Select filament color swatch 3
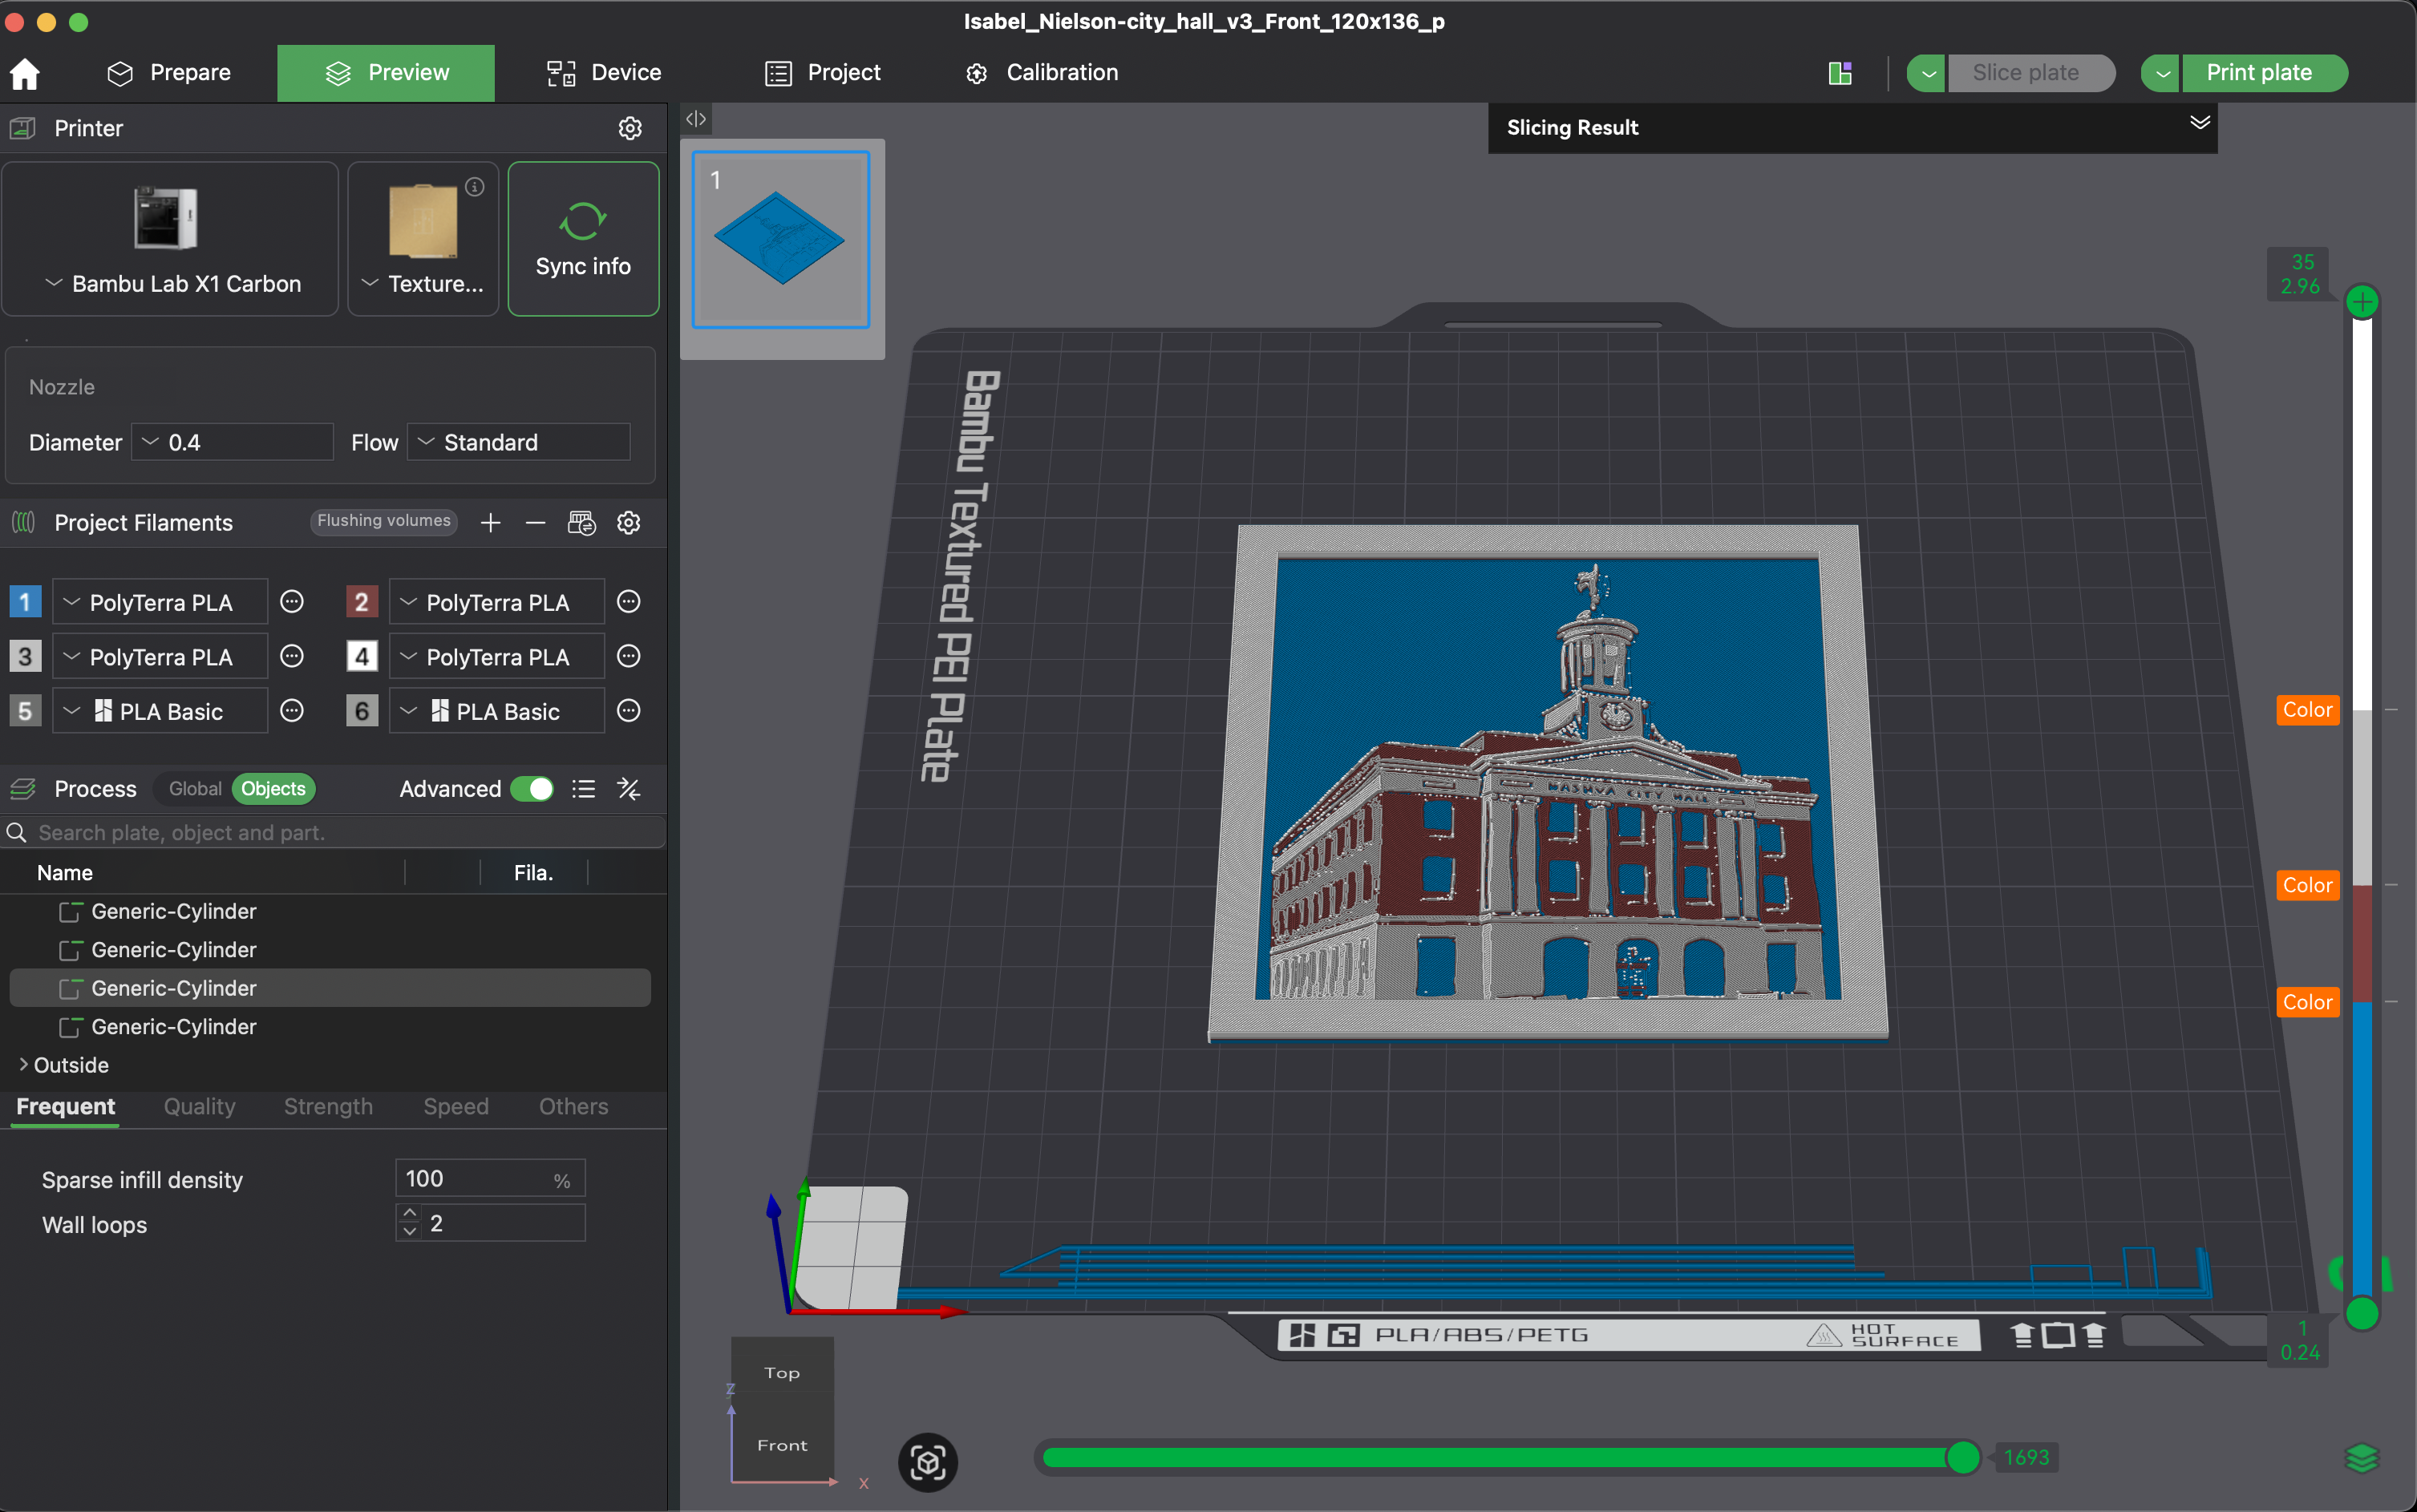 [25, 657]
